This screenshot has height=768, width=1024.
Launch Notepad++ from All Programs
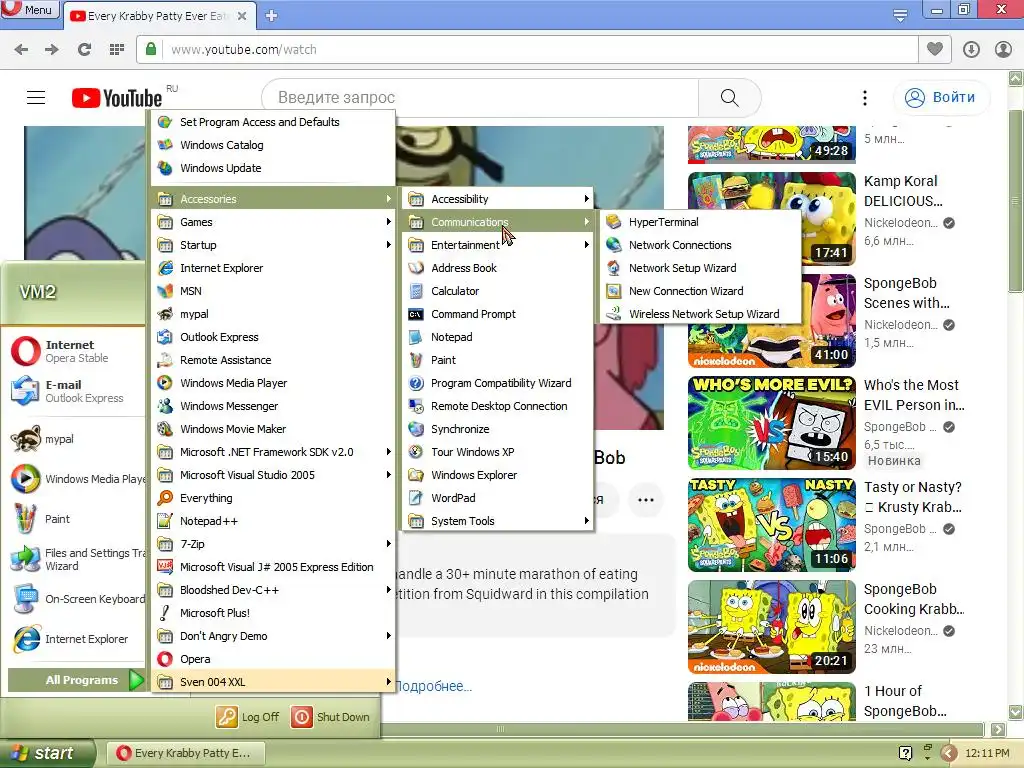pos(273,521)
